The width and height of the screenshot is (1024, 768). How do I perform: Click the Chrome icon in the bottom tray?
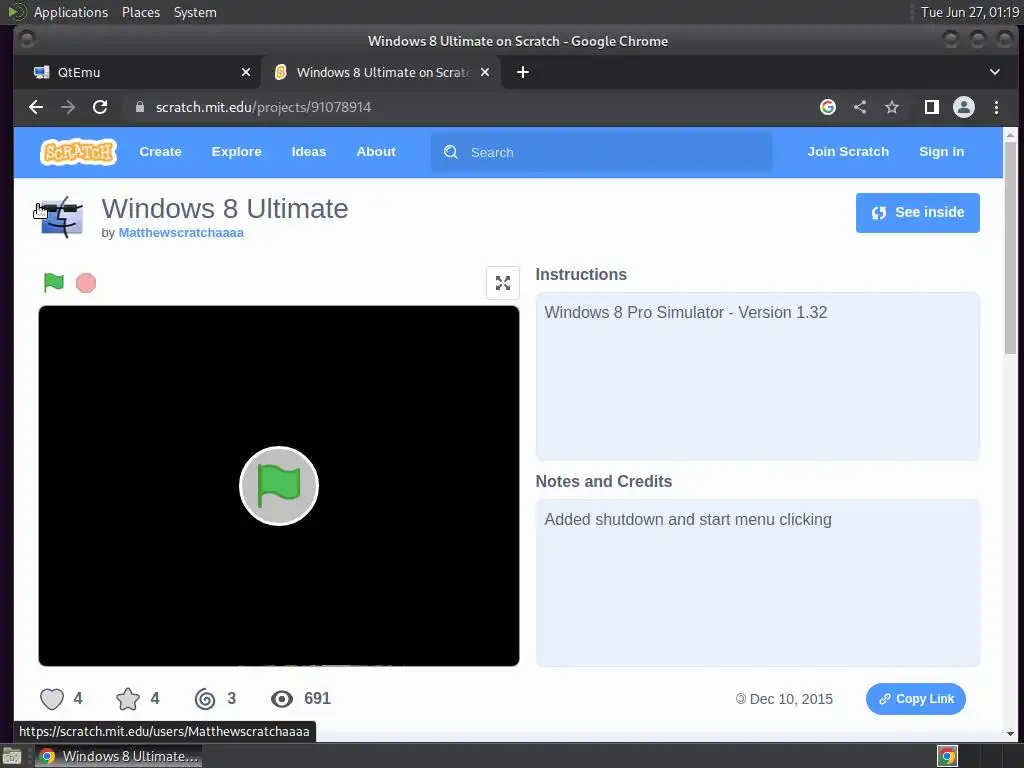click(947, 756)
